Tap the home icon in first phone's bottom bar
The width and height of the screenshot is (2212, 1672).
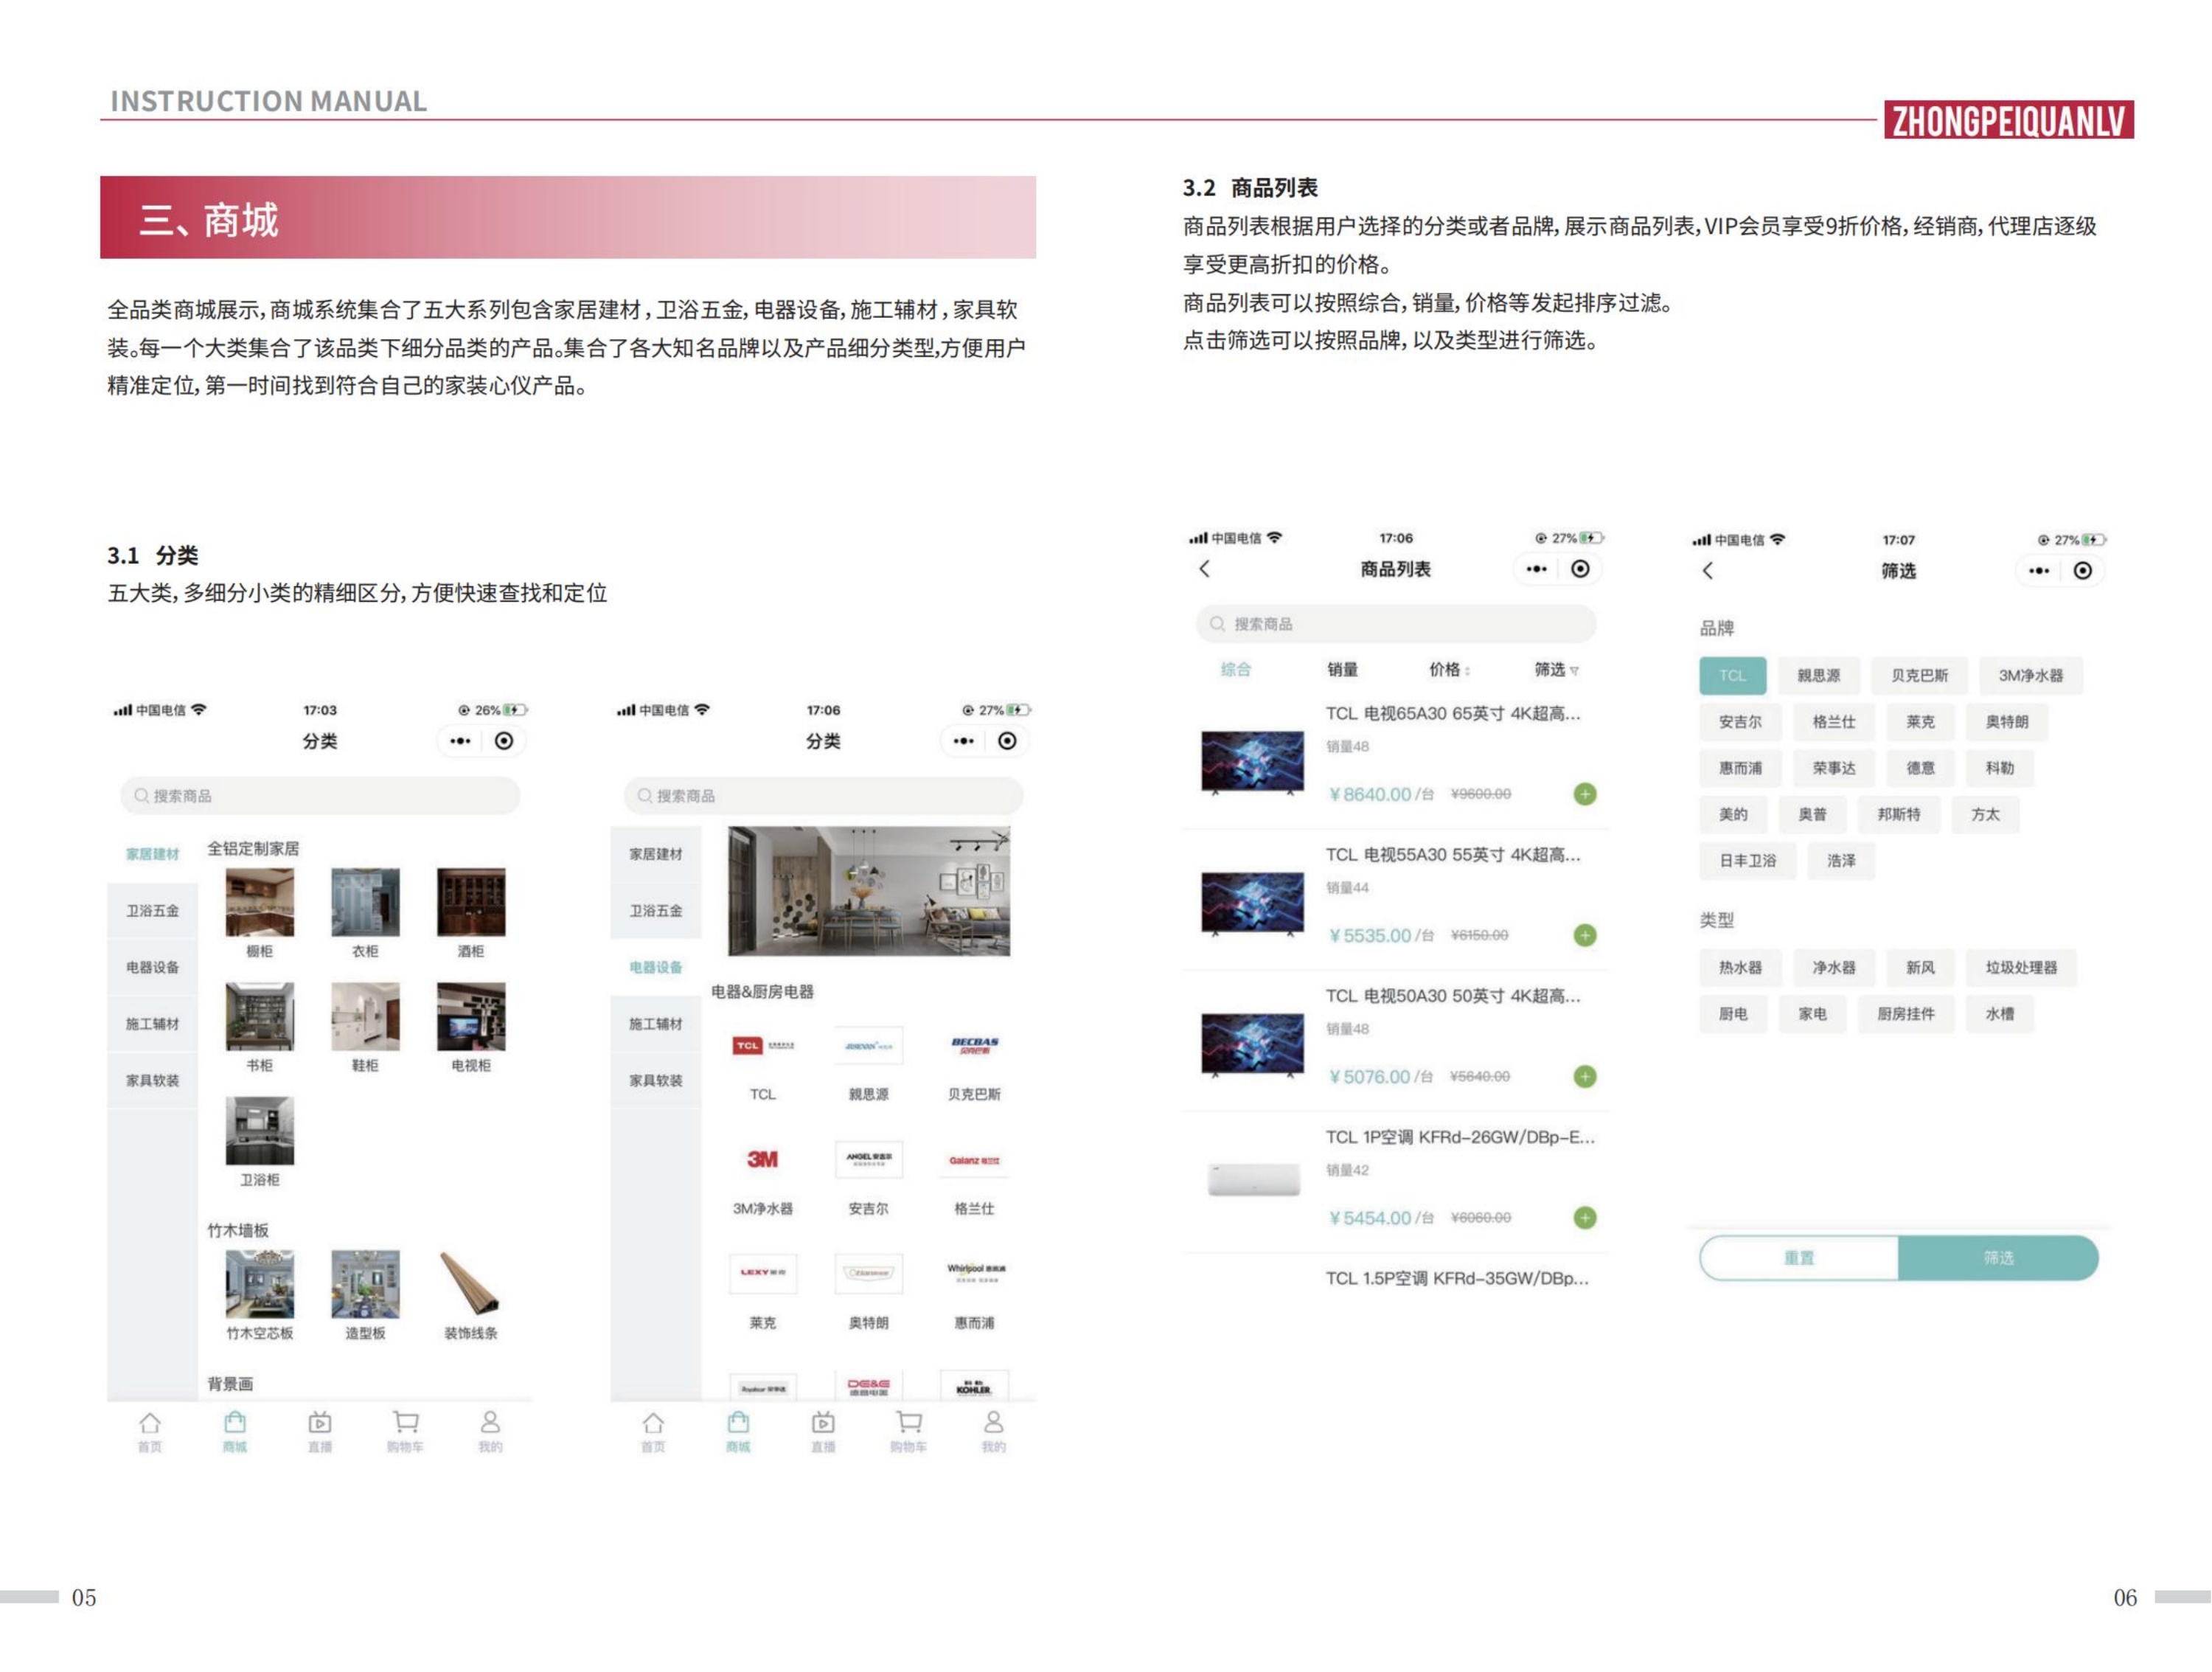click(x=150, y=1423)
